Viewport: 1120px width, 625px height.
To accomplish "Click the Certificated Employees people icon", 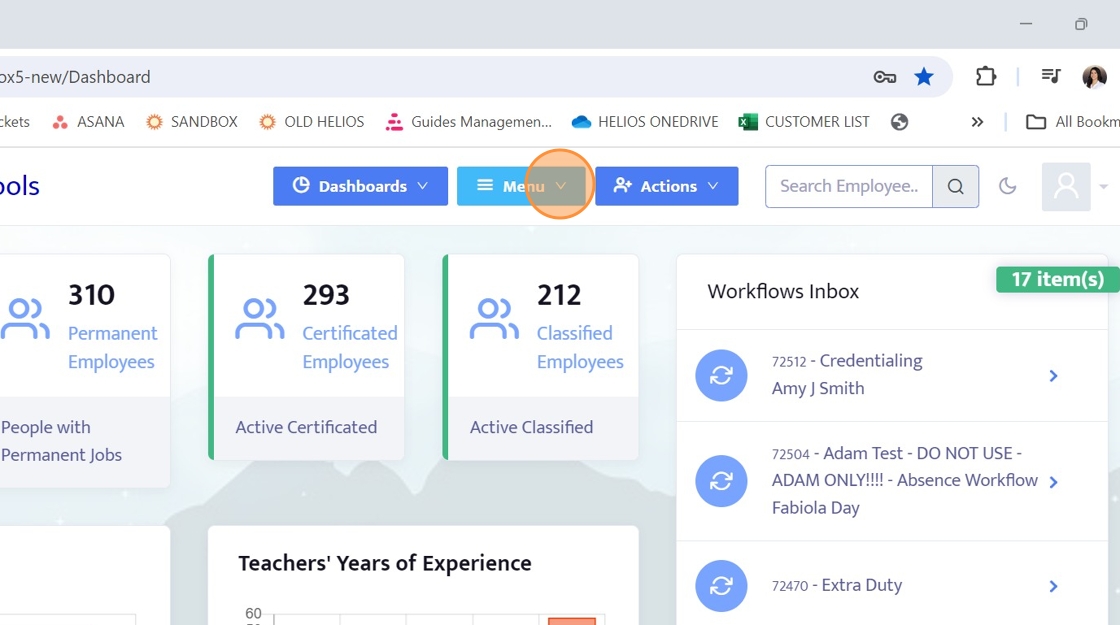I will [260, 319].
